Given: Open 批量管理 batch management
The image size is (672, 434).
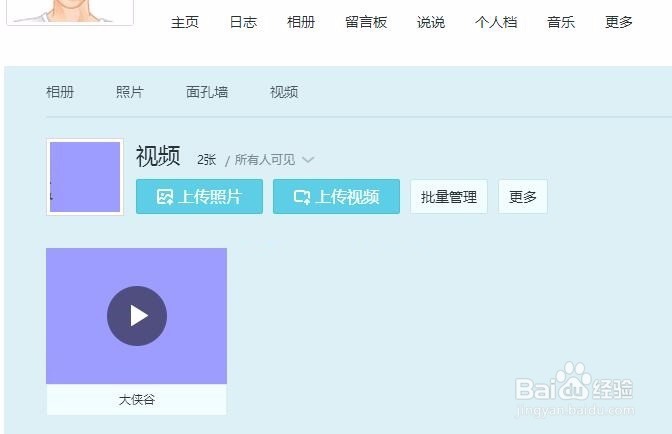Looking at the screenshot, I should click(449, 197).
